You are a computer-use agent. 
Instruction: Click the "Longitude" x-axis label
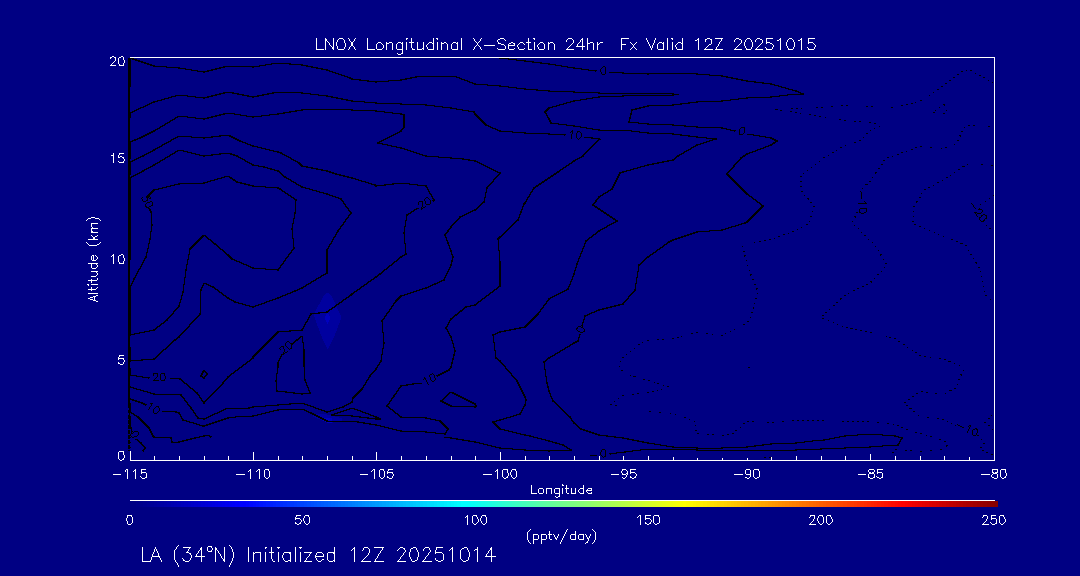pos(563,490)
